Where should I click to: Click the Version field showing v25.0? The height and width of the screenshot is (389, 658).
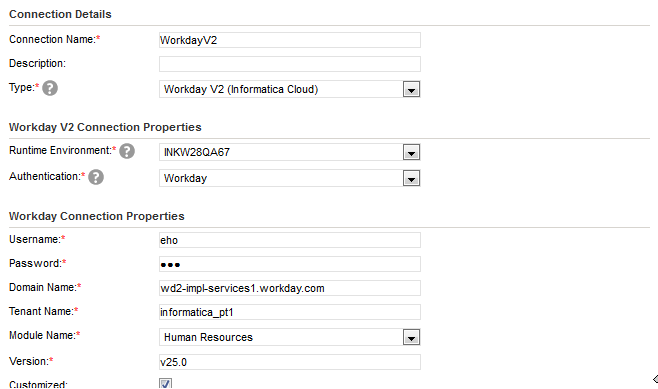[290, 362]
